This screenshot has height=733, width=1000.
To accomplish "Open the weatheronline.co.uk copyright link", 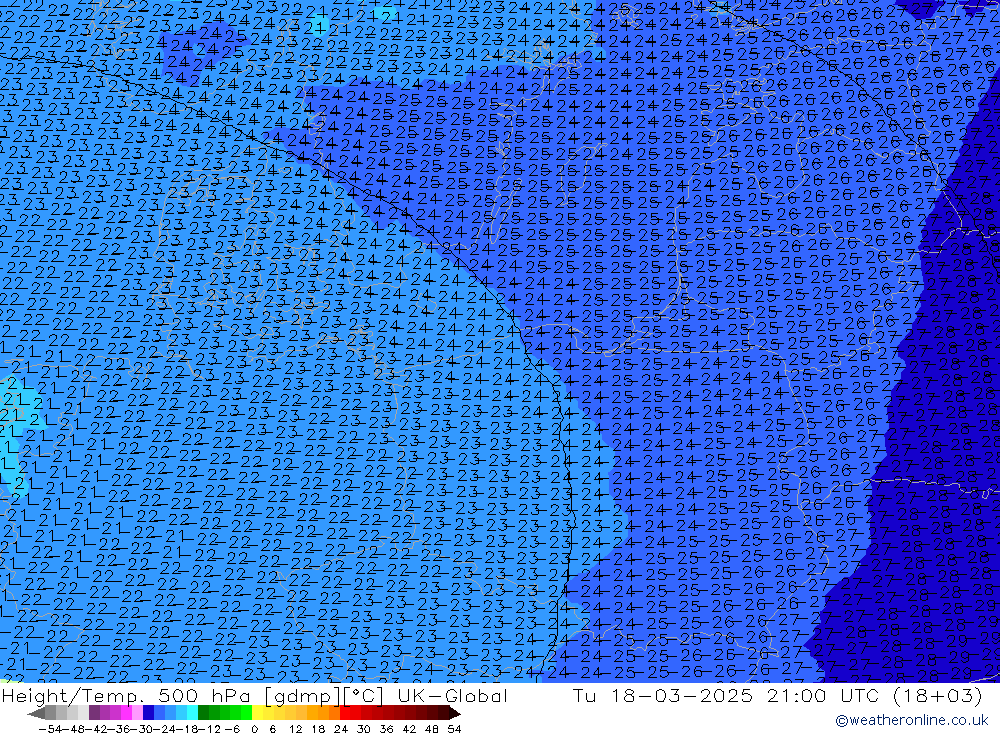I will click(911, 720).
